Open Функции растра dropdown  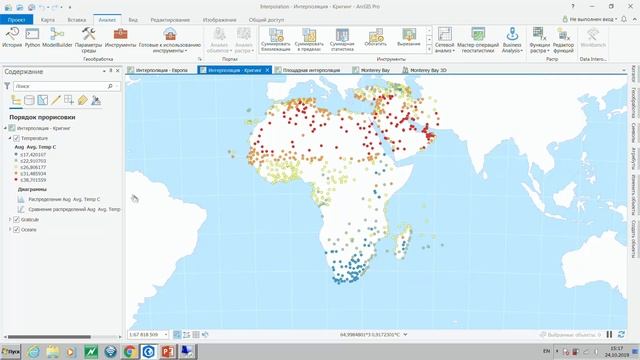coord(540,40)
